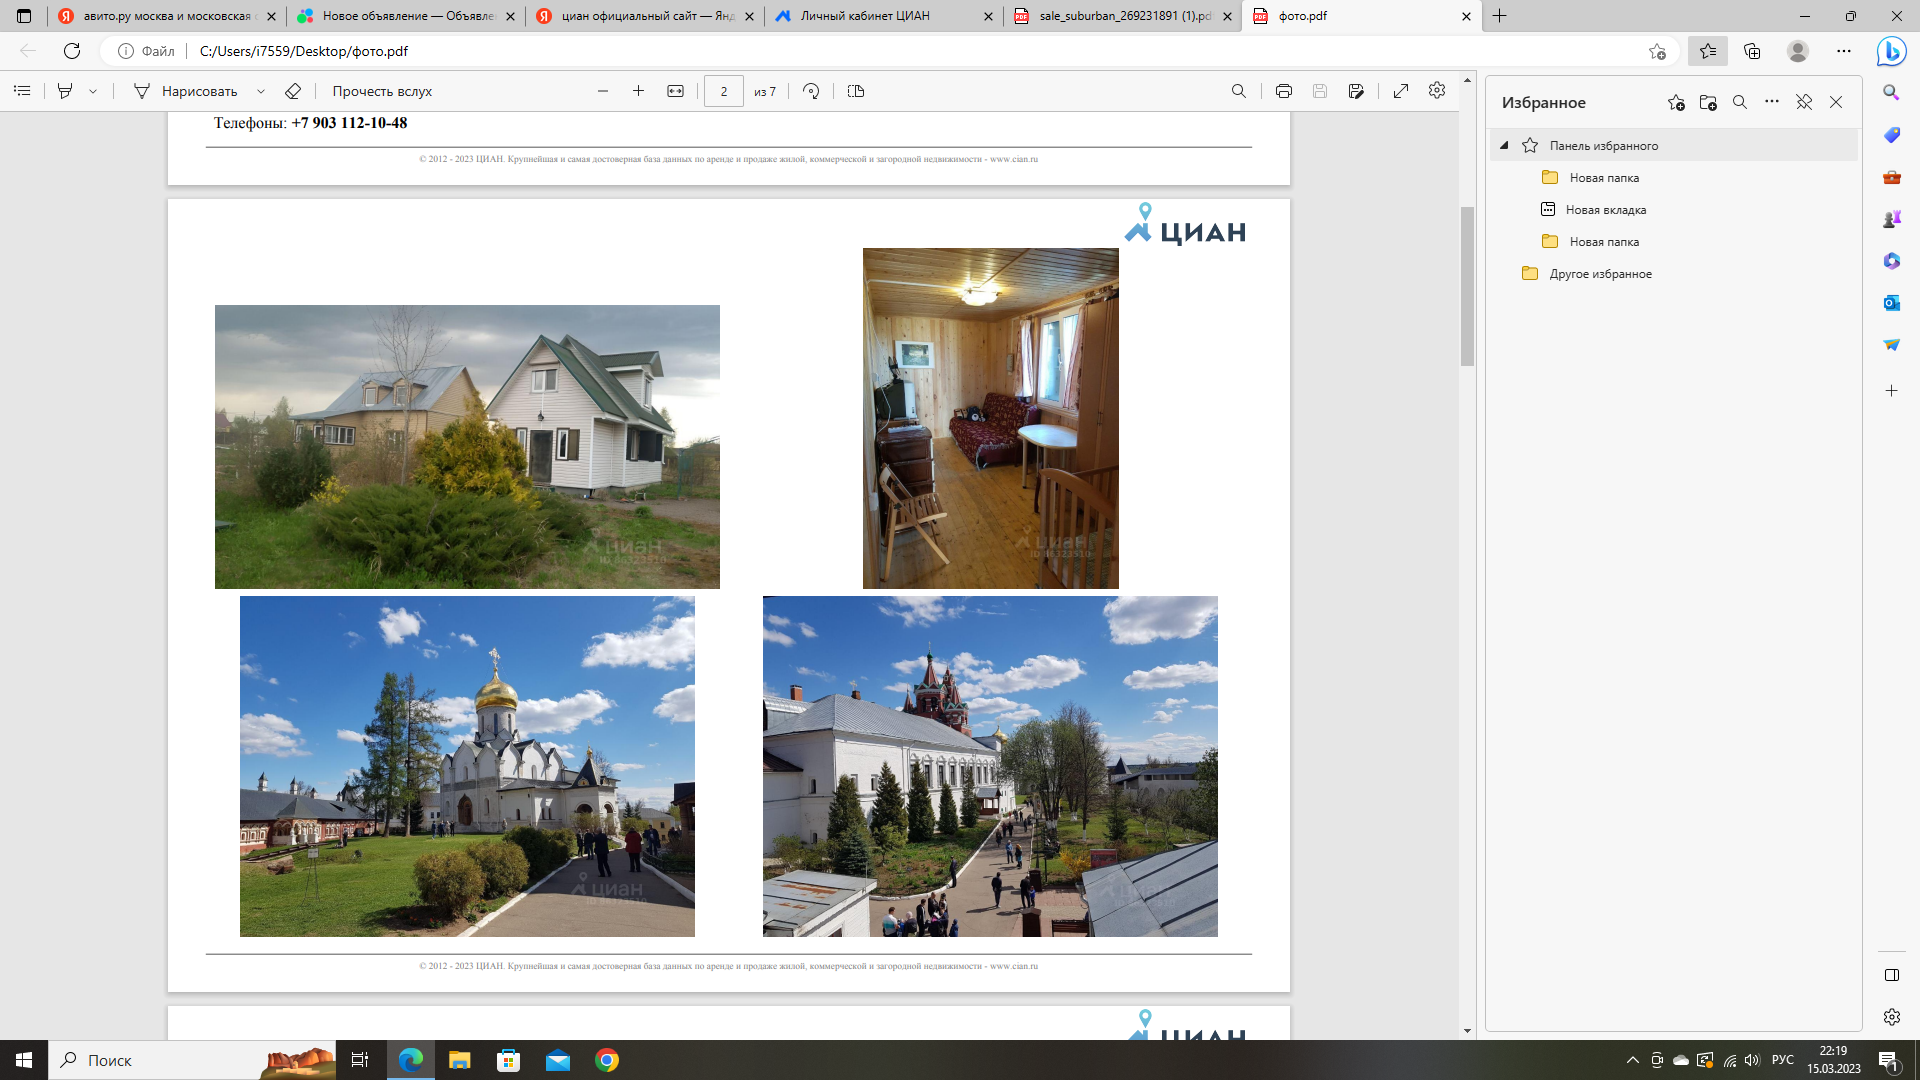The height and width of the screenshot is (1080, 1920).
Task: Toggle the PDF table of contents panel
Action: coord(22,91)
